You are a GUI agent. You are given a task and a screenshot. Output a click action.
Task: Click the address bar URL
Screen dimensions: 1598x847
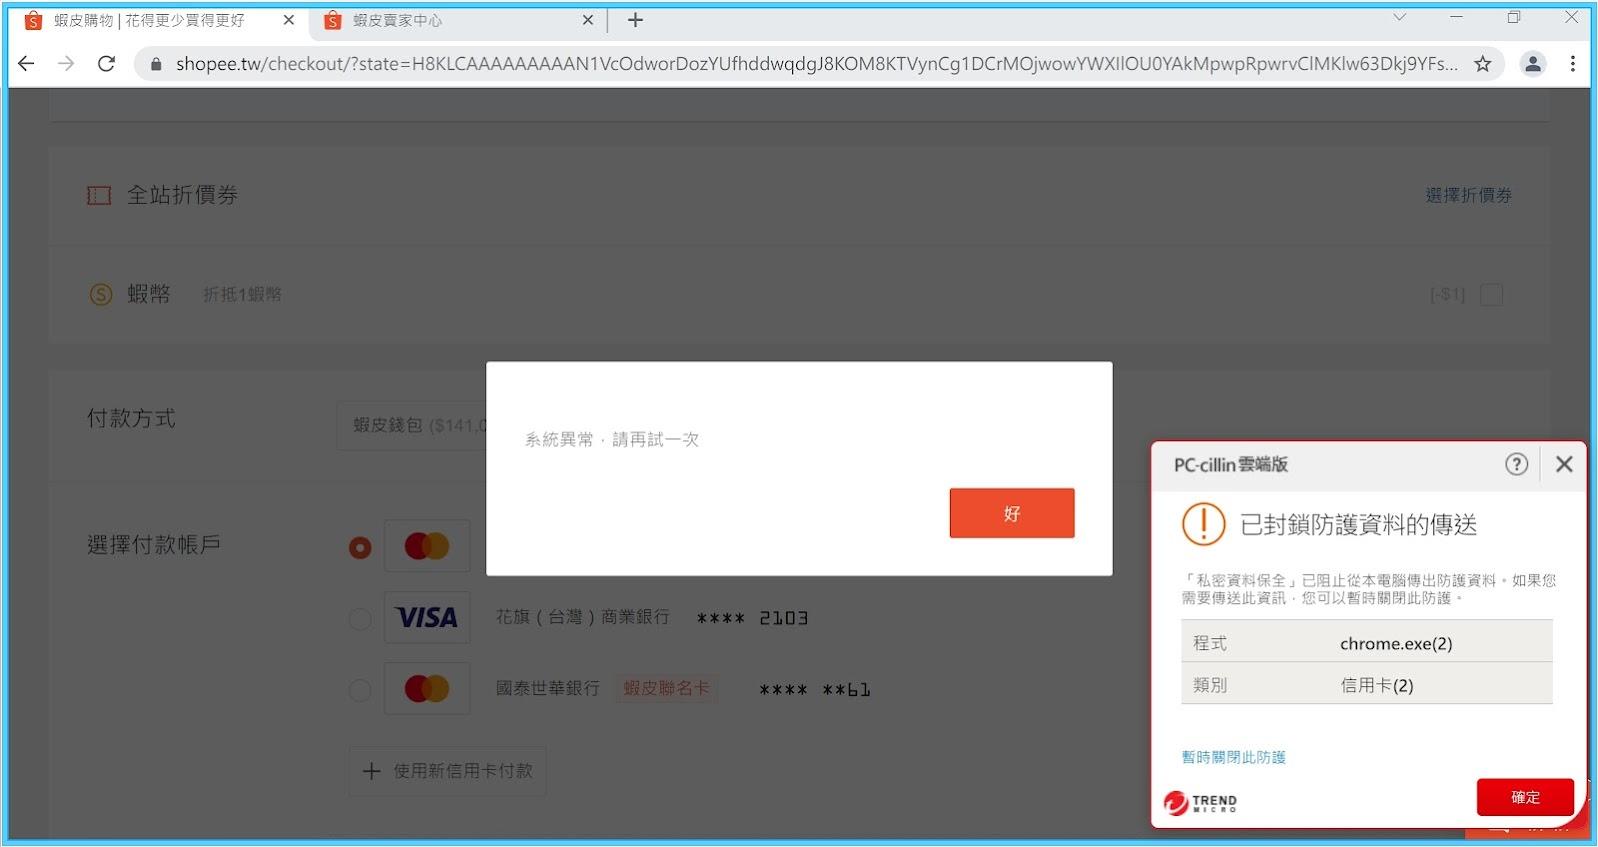(x=816, y=64)
